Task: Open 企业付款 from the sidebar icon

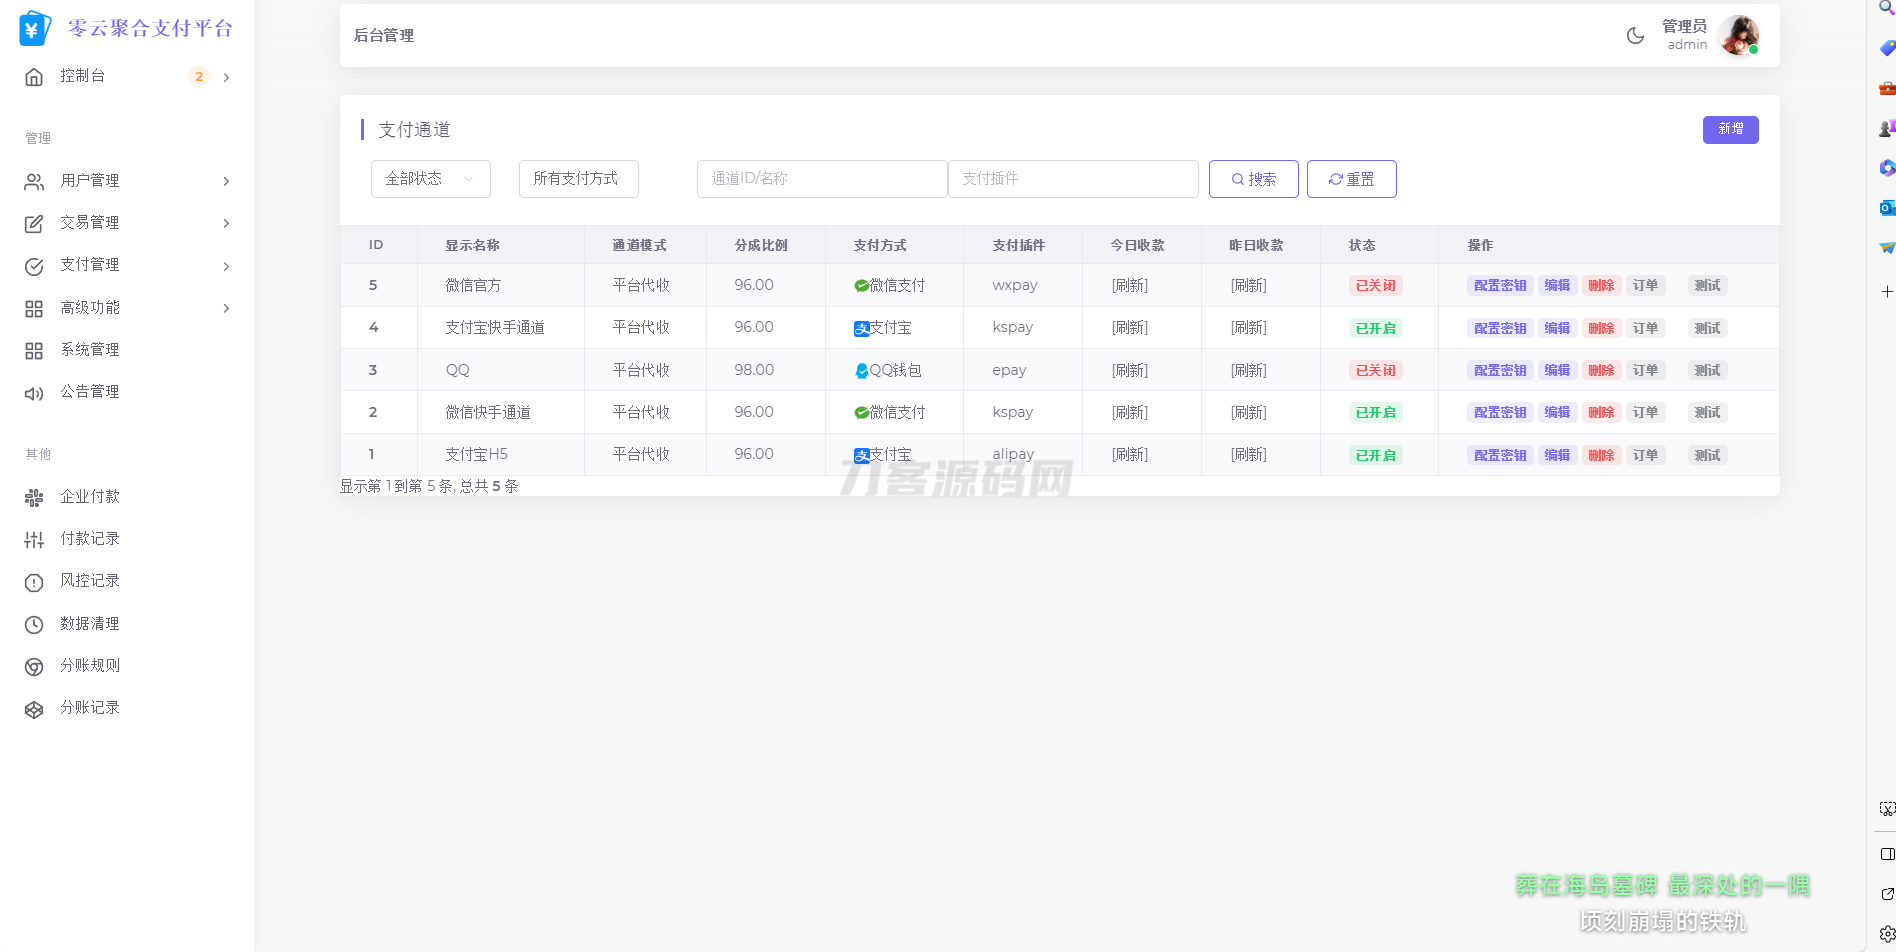Action: tap(34, 497)
